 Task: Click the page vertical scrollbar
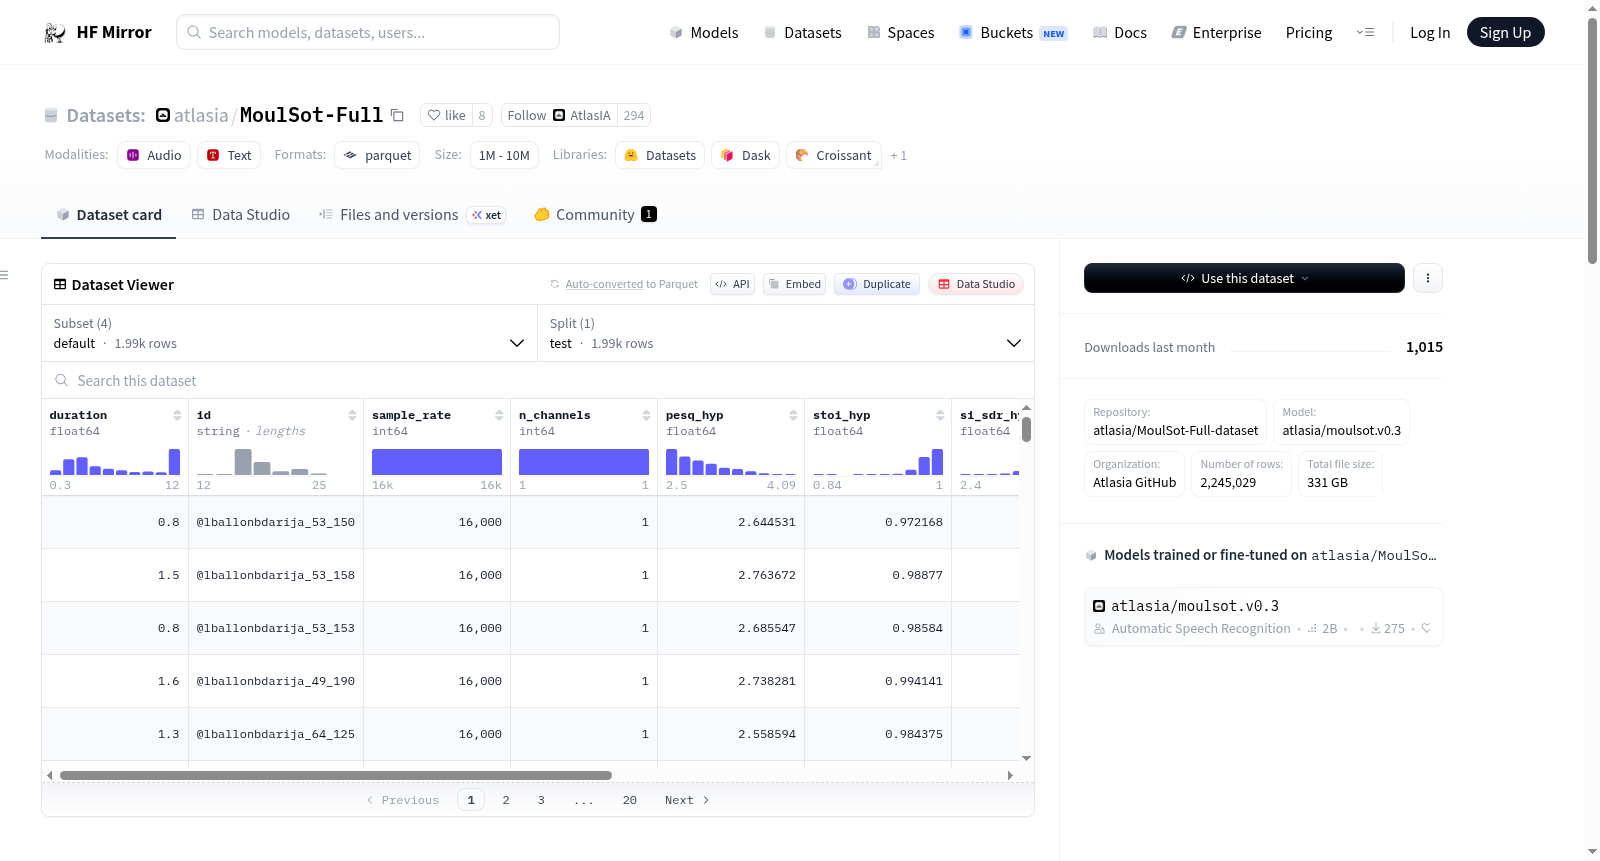pos(1592,140)
